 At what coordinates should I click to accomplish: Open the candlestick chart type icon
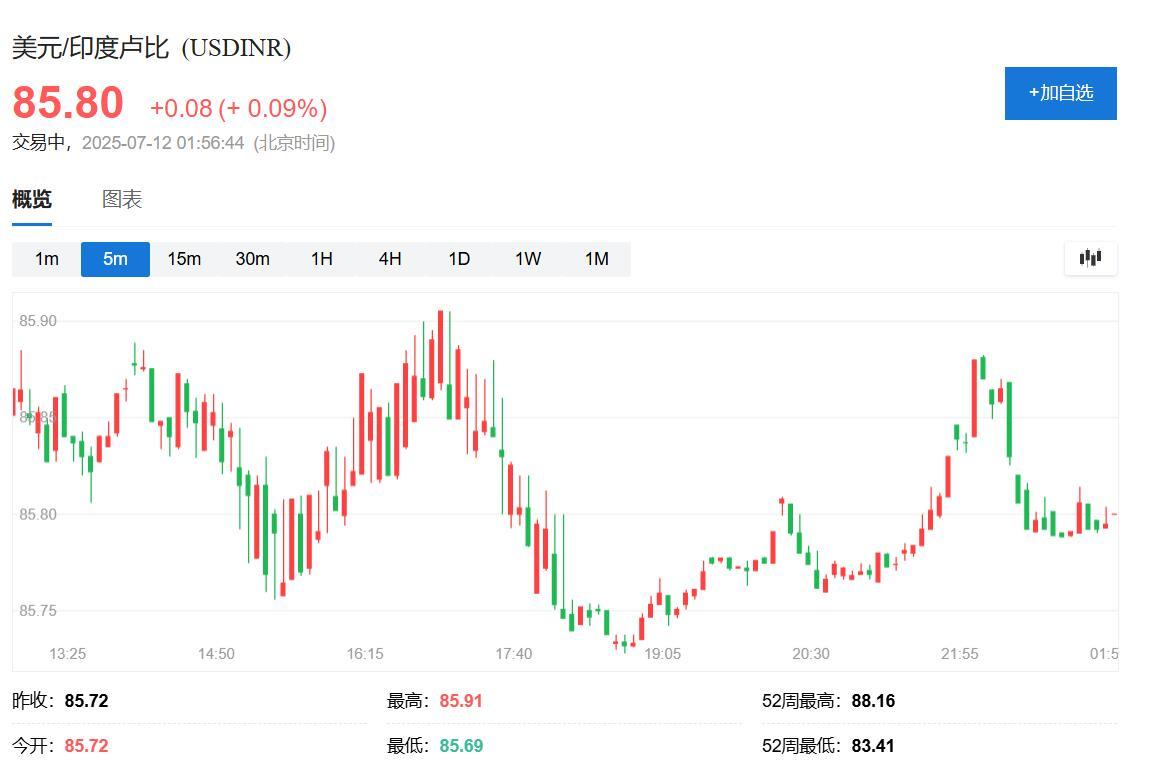1090,258
